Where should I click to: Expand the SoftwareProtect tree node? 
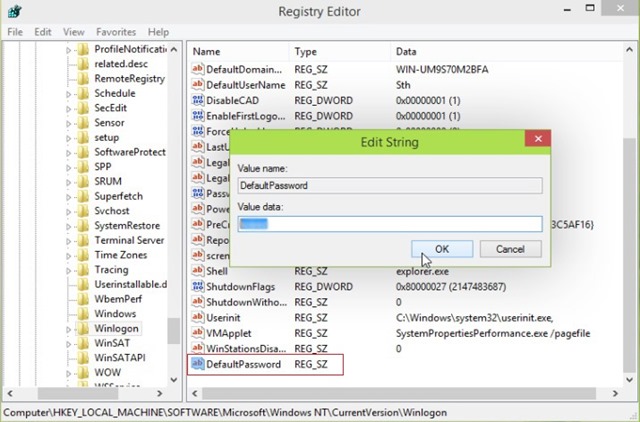point(68,153)
